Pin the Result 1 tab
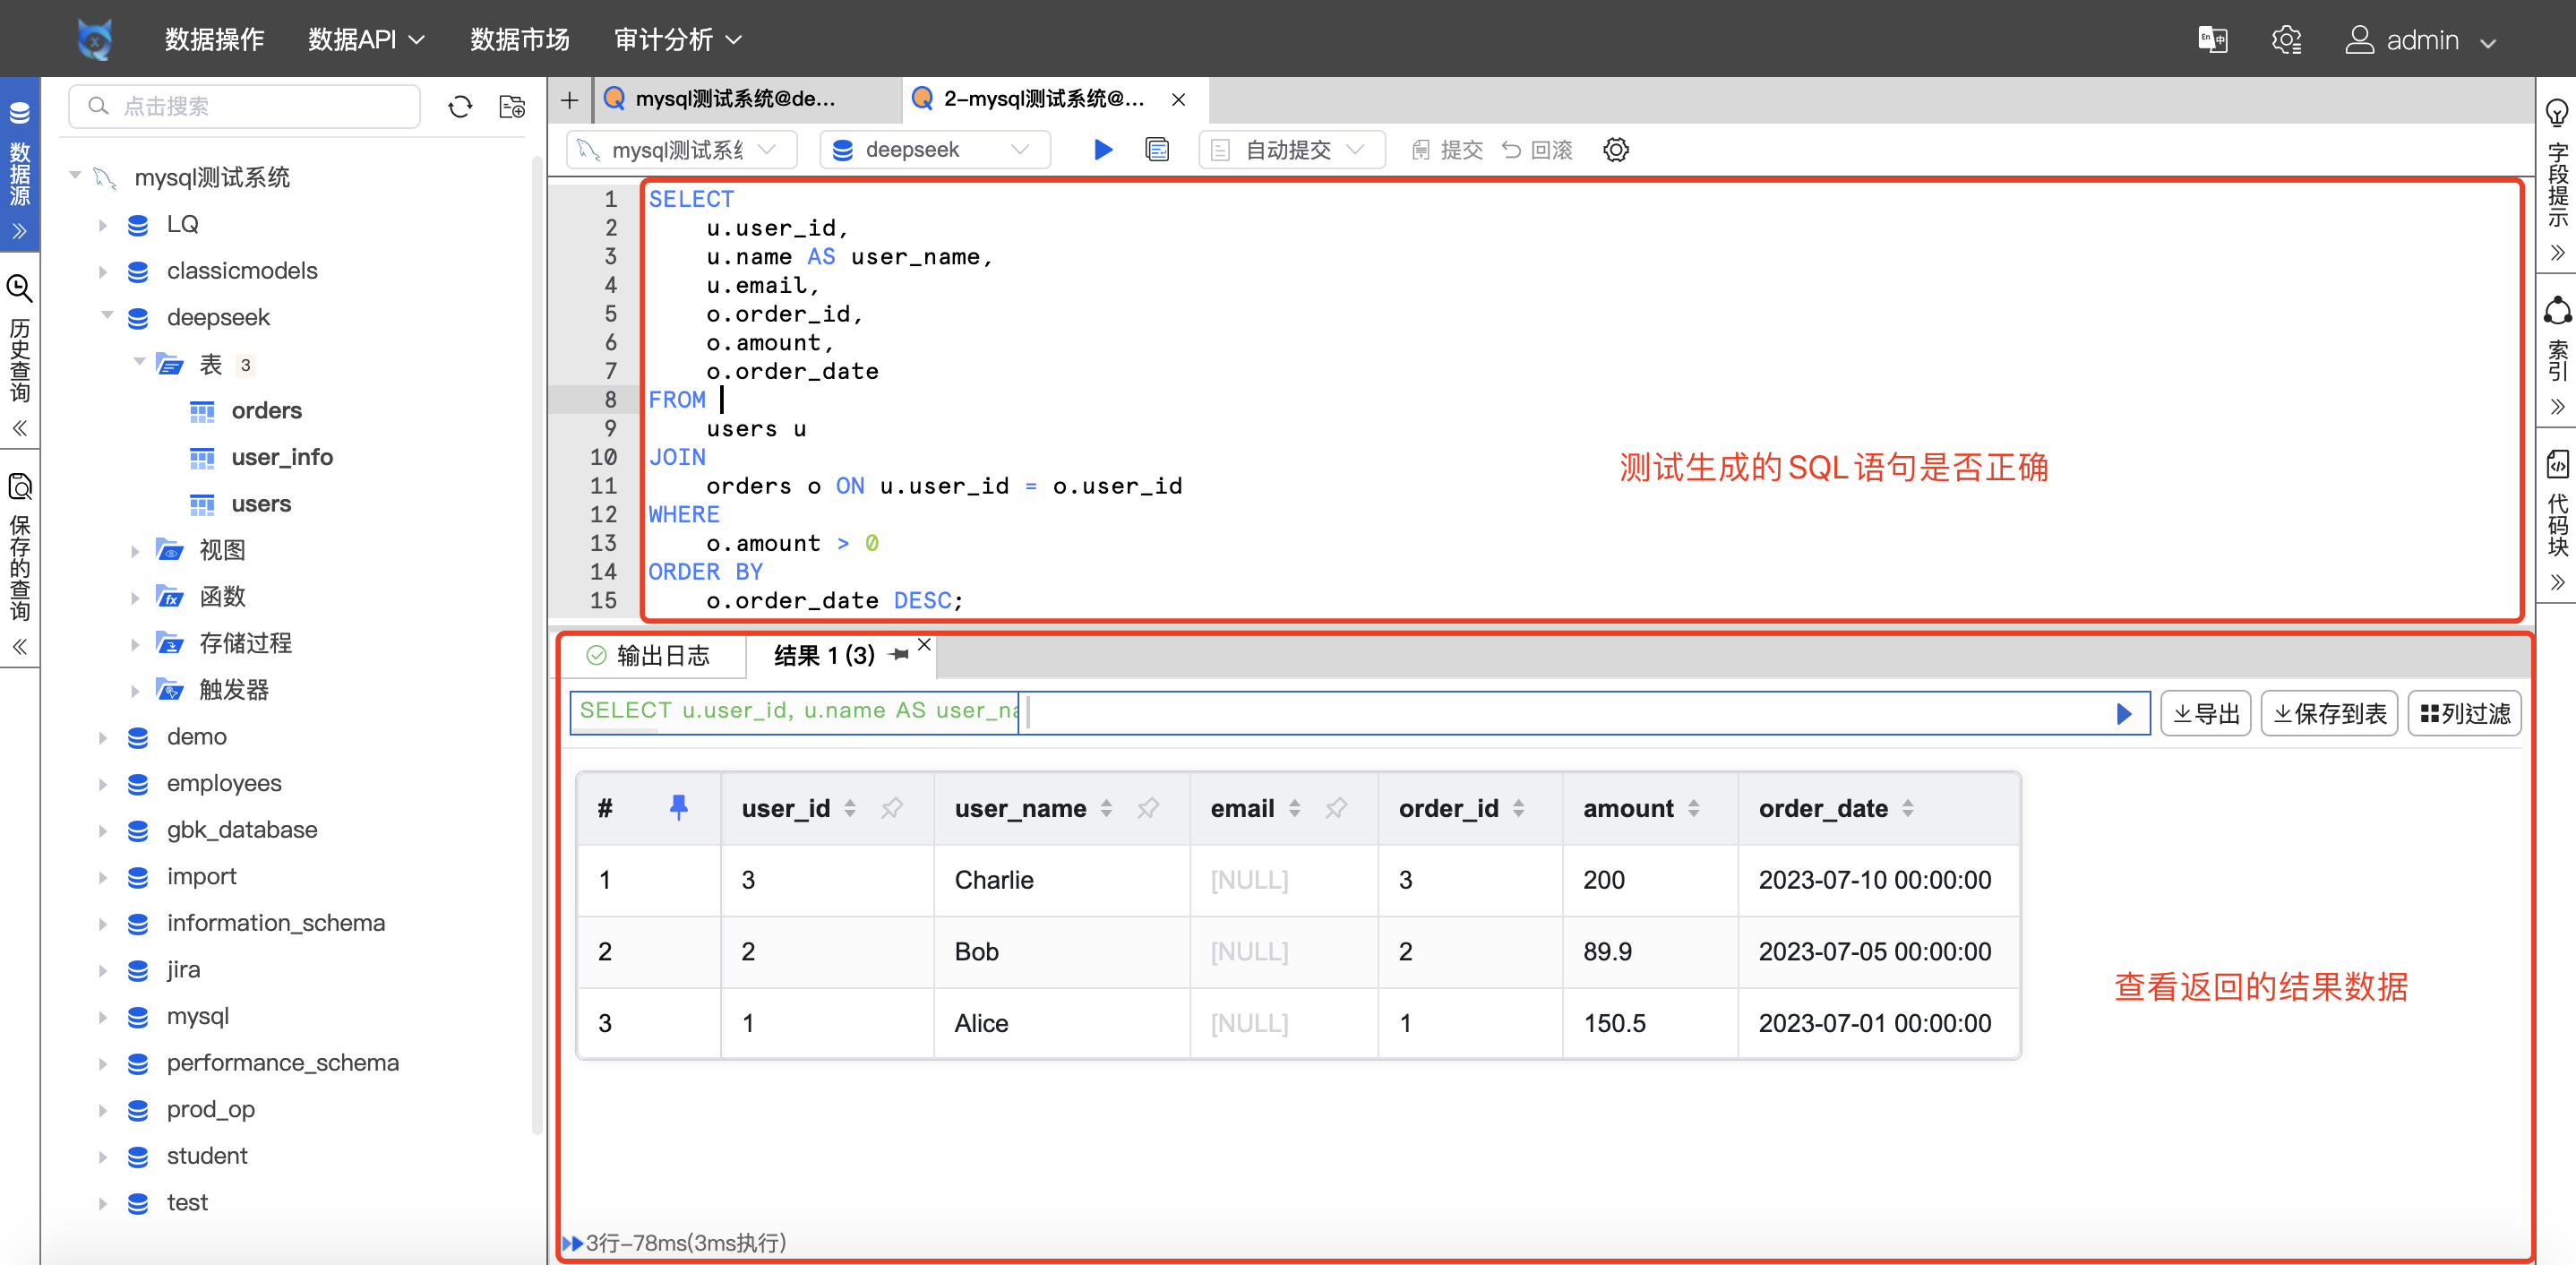The height and width of the screenshot is (1265, 2576). (898, 655)
